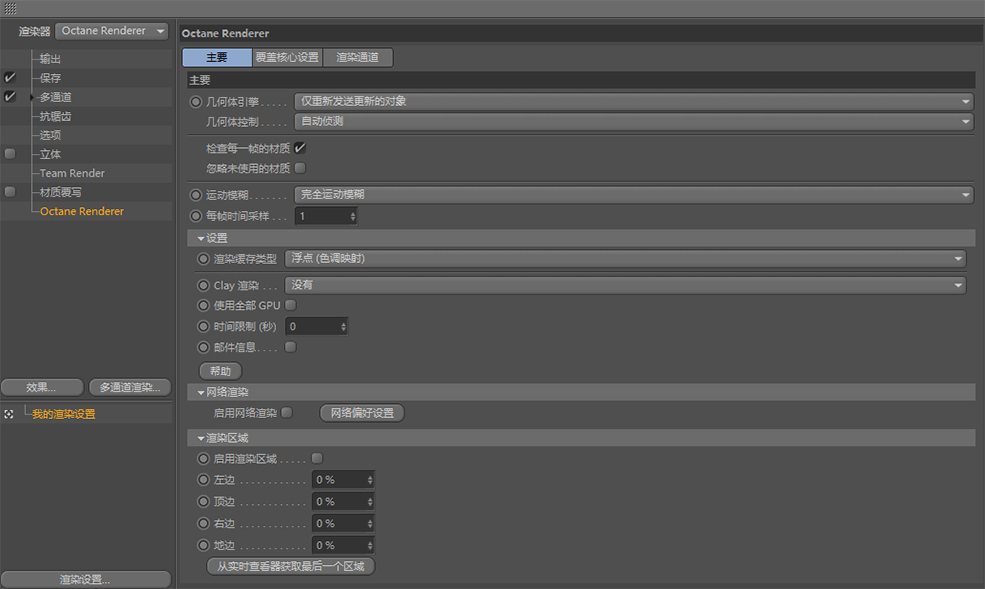The height and width of the screenshot is (589, 985).
Task: Click the target icon beside 我的渲染设置
Action: [9, 414]
